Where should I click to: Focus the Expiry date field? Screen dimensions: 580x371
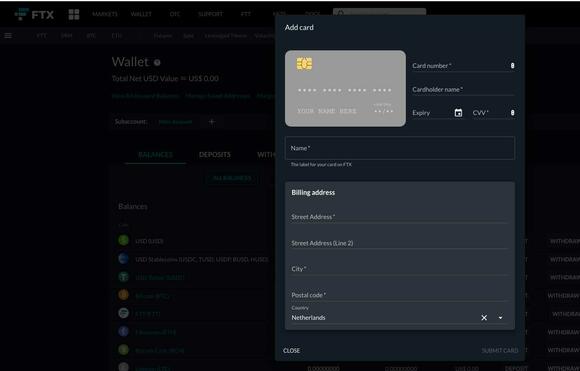438,113
